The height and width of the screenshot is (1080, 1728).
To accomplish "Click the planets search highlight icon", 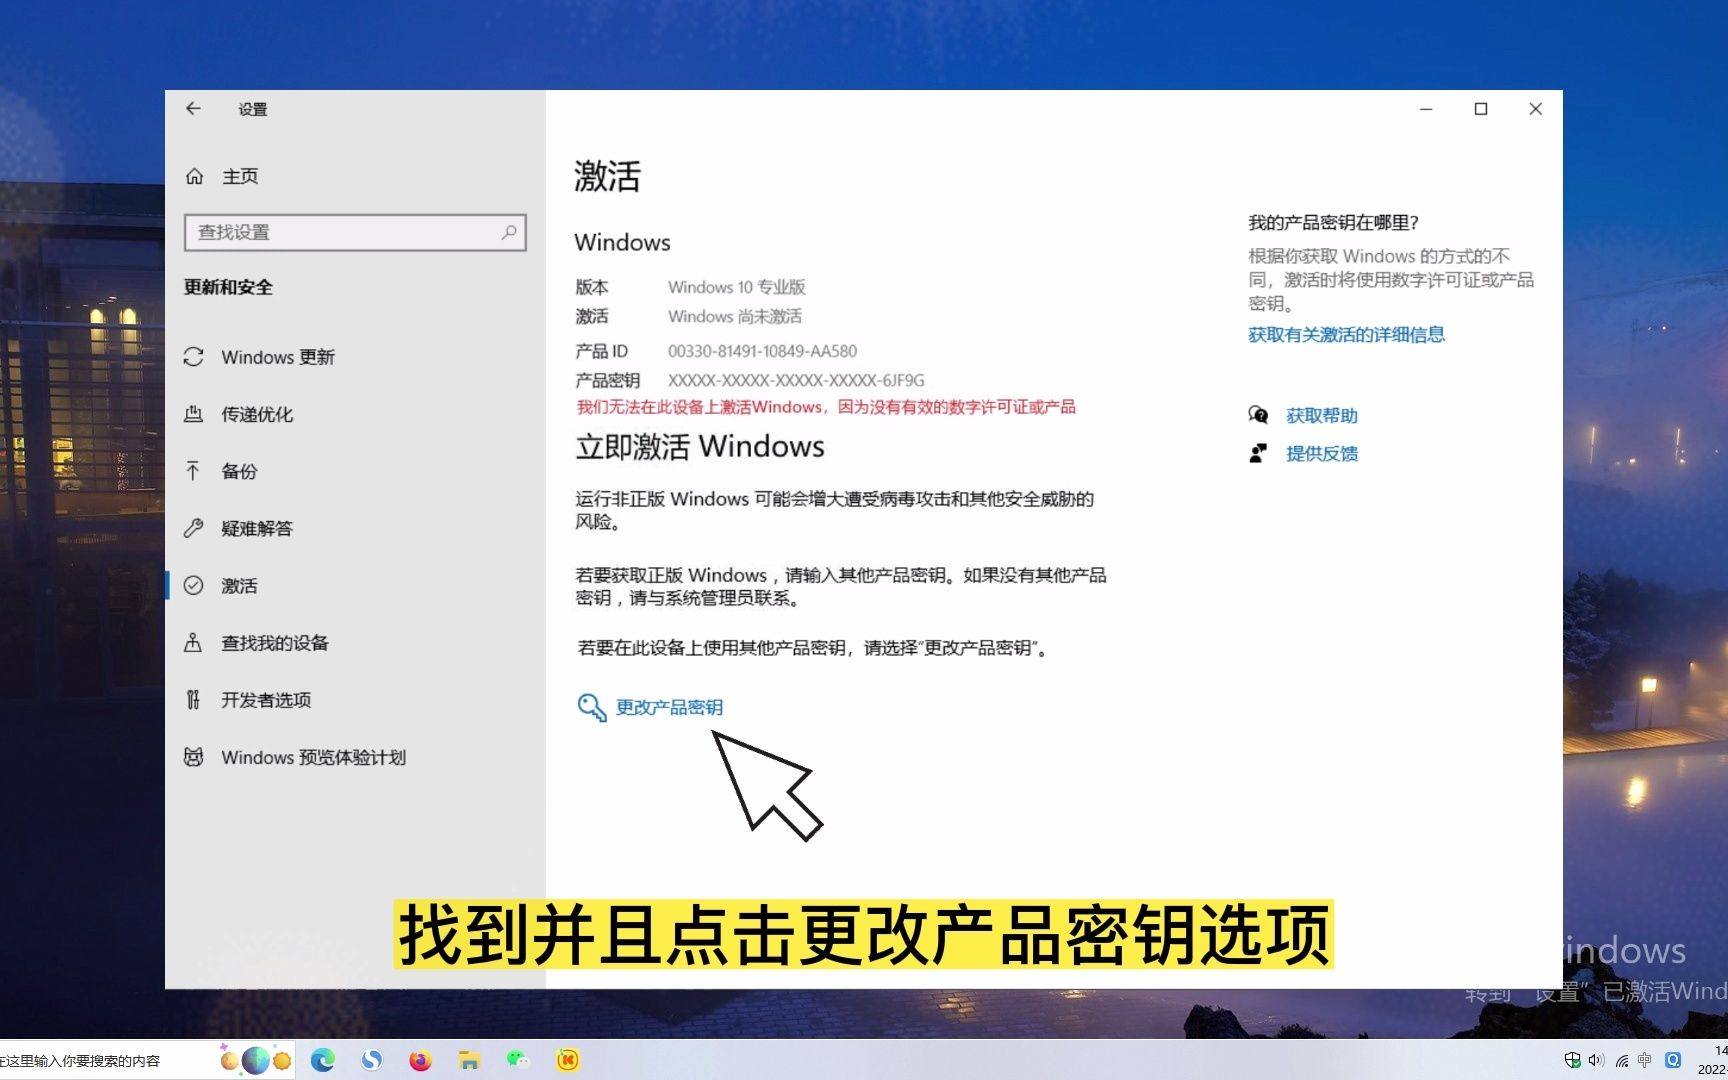I will pos(256,1060).
